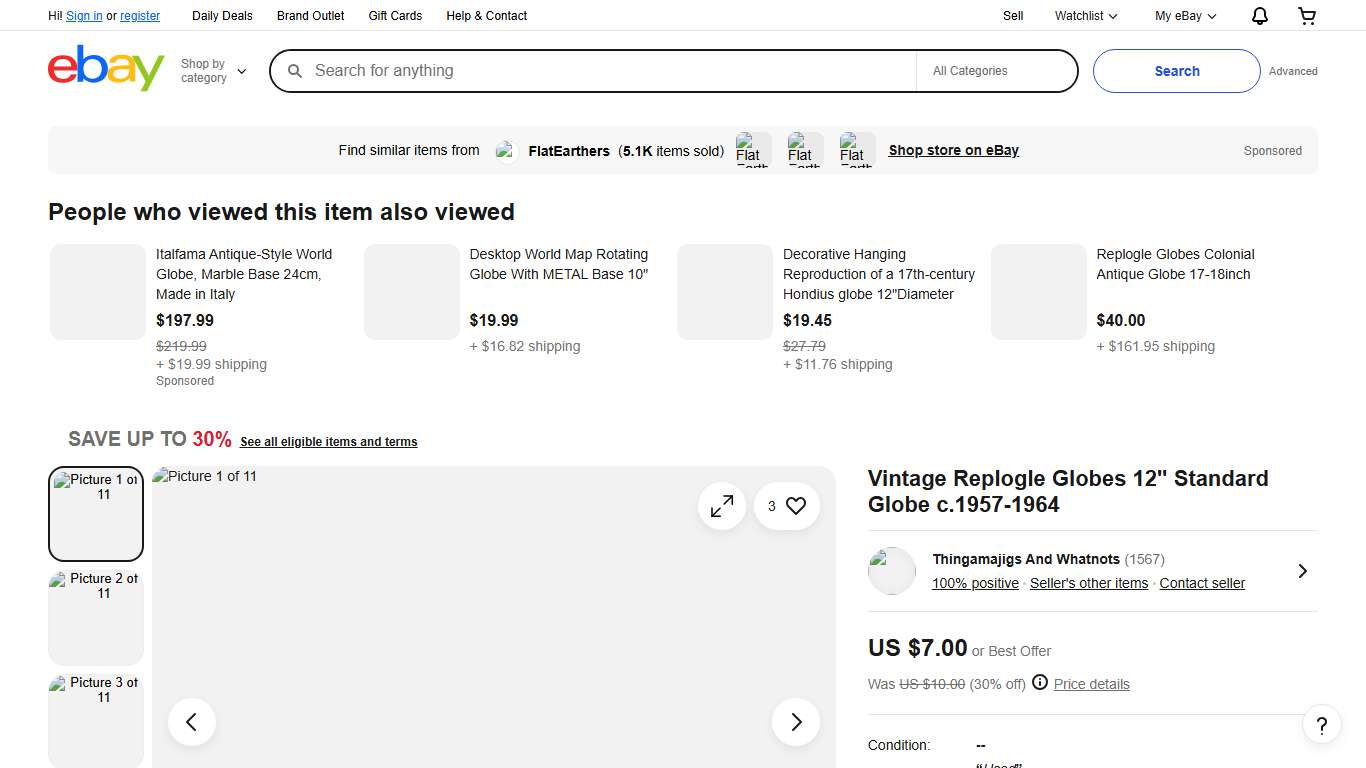Expand the Watchlist dropdown
The image size is (1366, 768).
(1086, 16)
